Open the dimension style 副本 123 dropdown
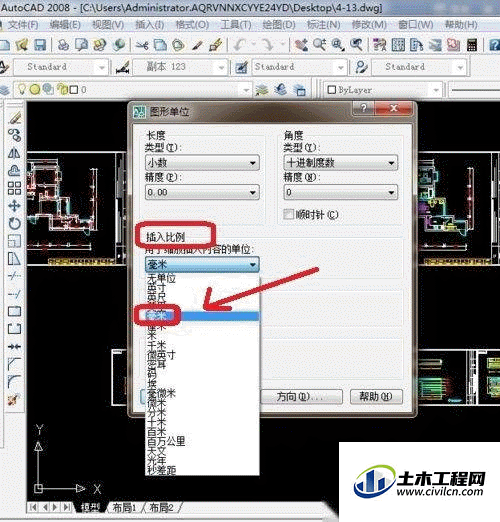 tap(180, 67)
